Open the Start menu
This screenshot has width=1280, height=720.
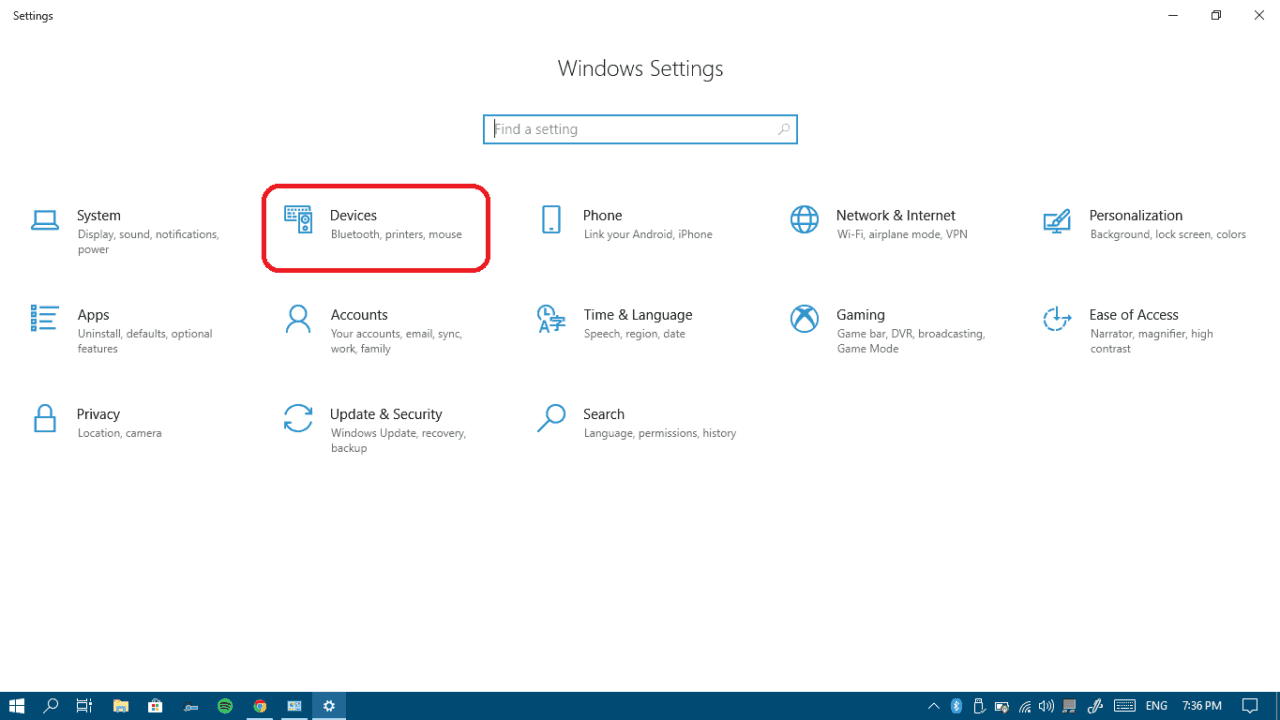pos(16,706)
